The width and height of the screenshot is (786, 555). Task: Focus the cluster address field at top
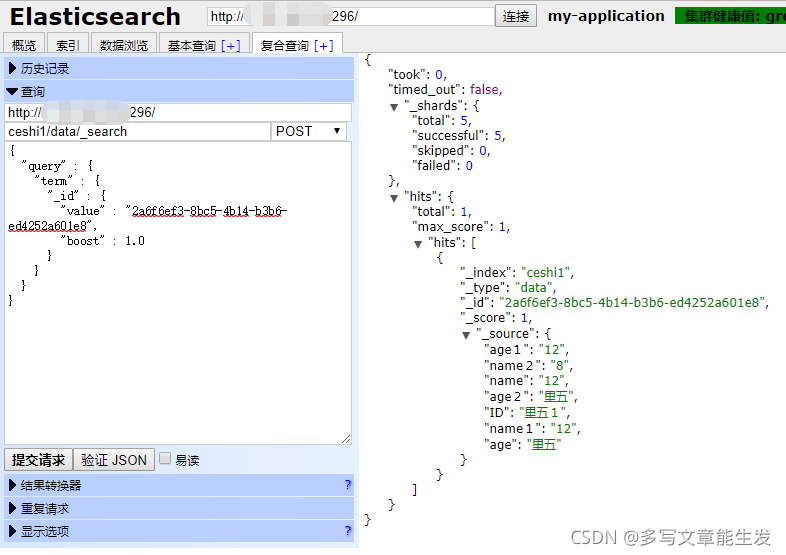pyautogui.click(x=350, y=16)
